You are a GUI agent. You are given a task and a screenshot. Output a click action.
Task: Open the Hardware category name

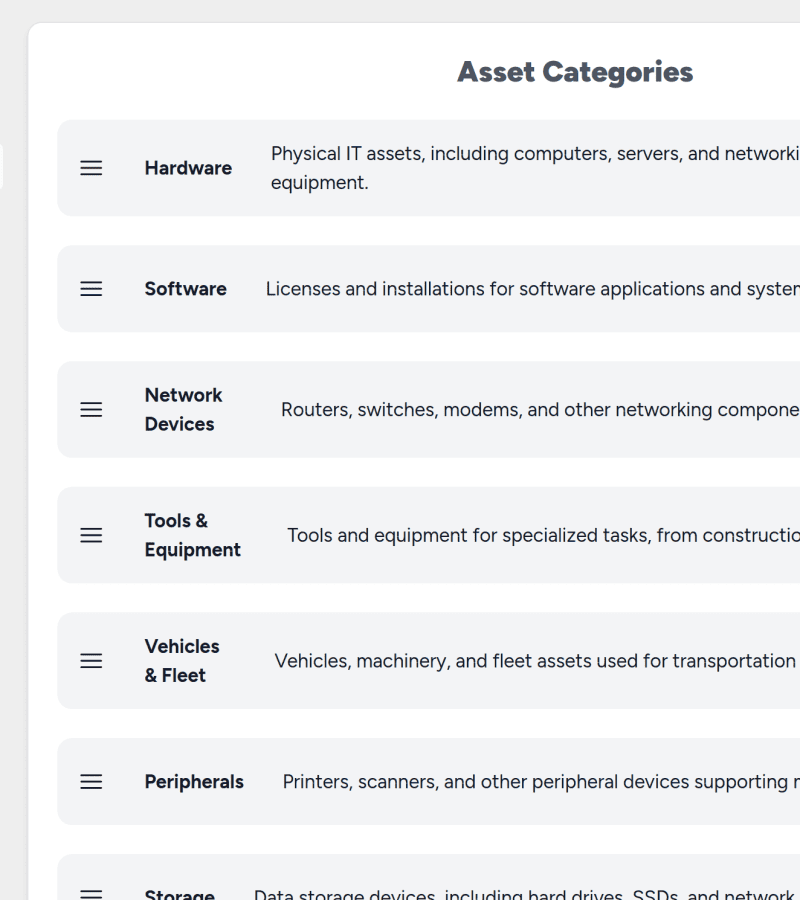[188, 168]
